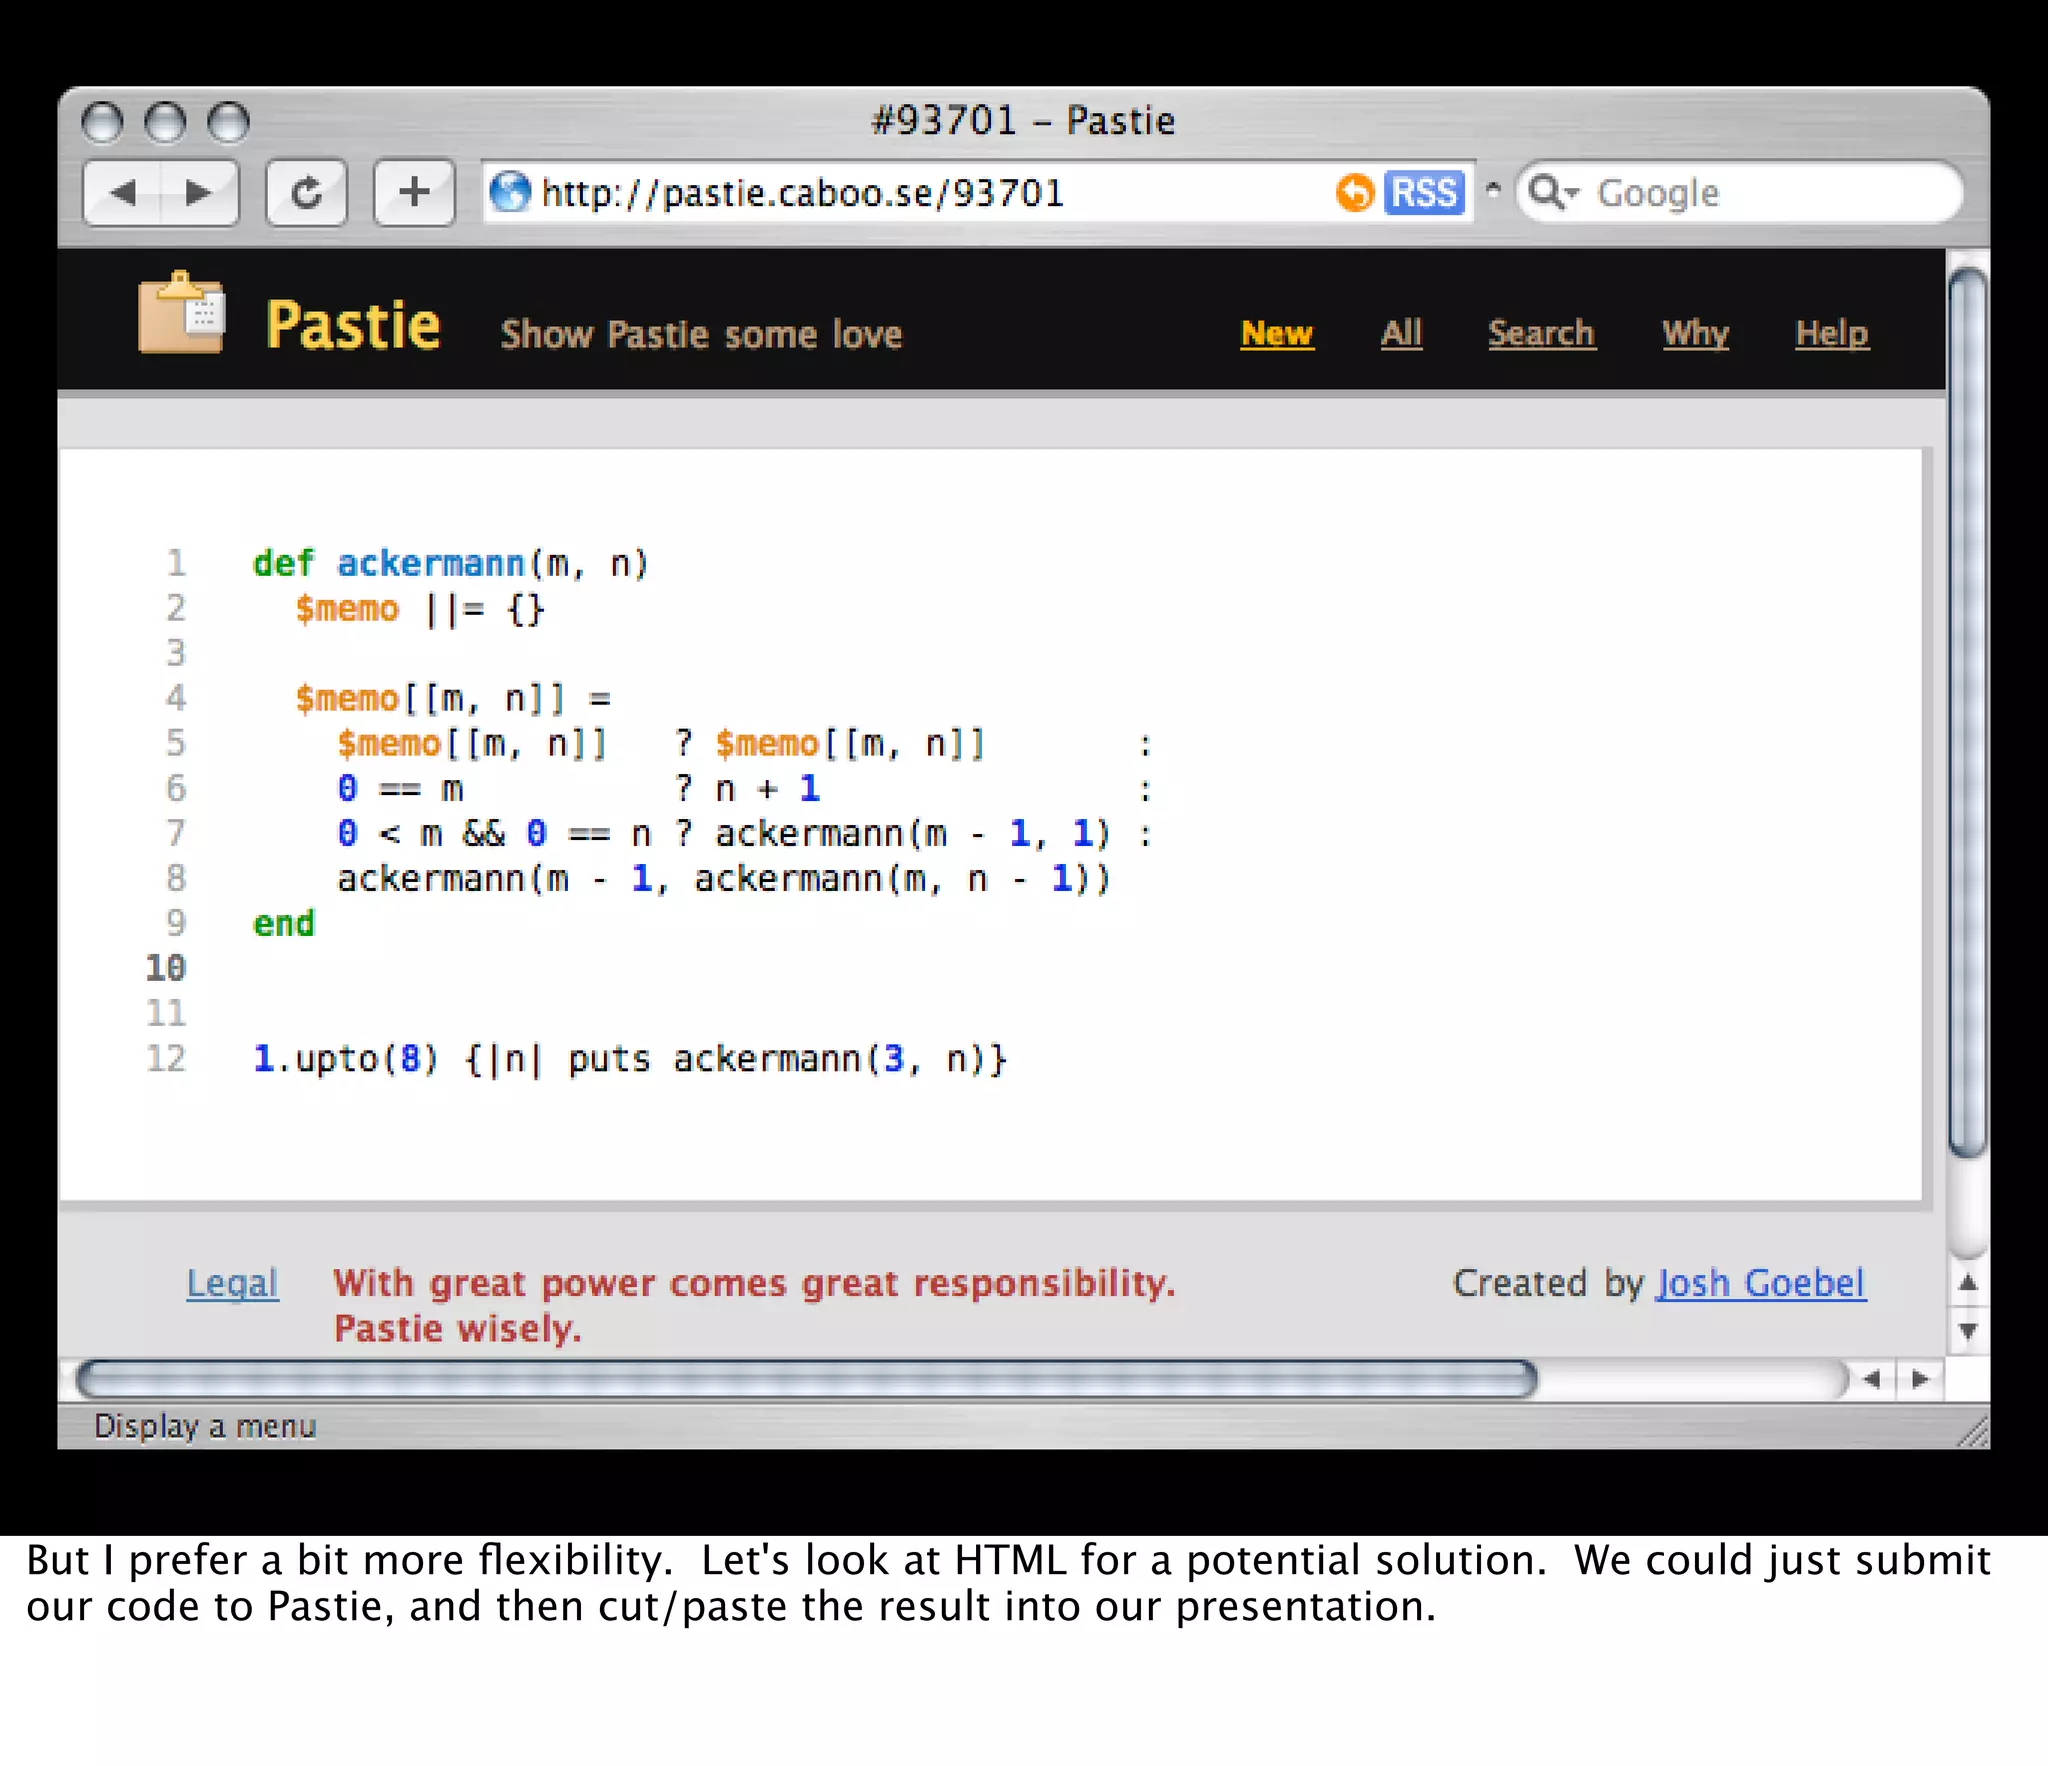The image size is (2048, 1766).
Task: Click the horizontal scrollbar right arrow
Action: coord(1920,1380)
